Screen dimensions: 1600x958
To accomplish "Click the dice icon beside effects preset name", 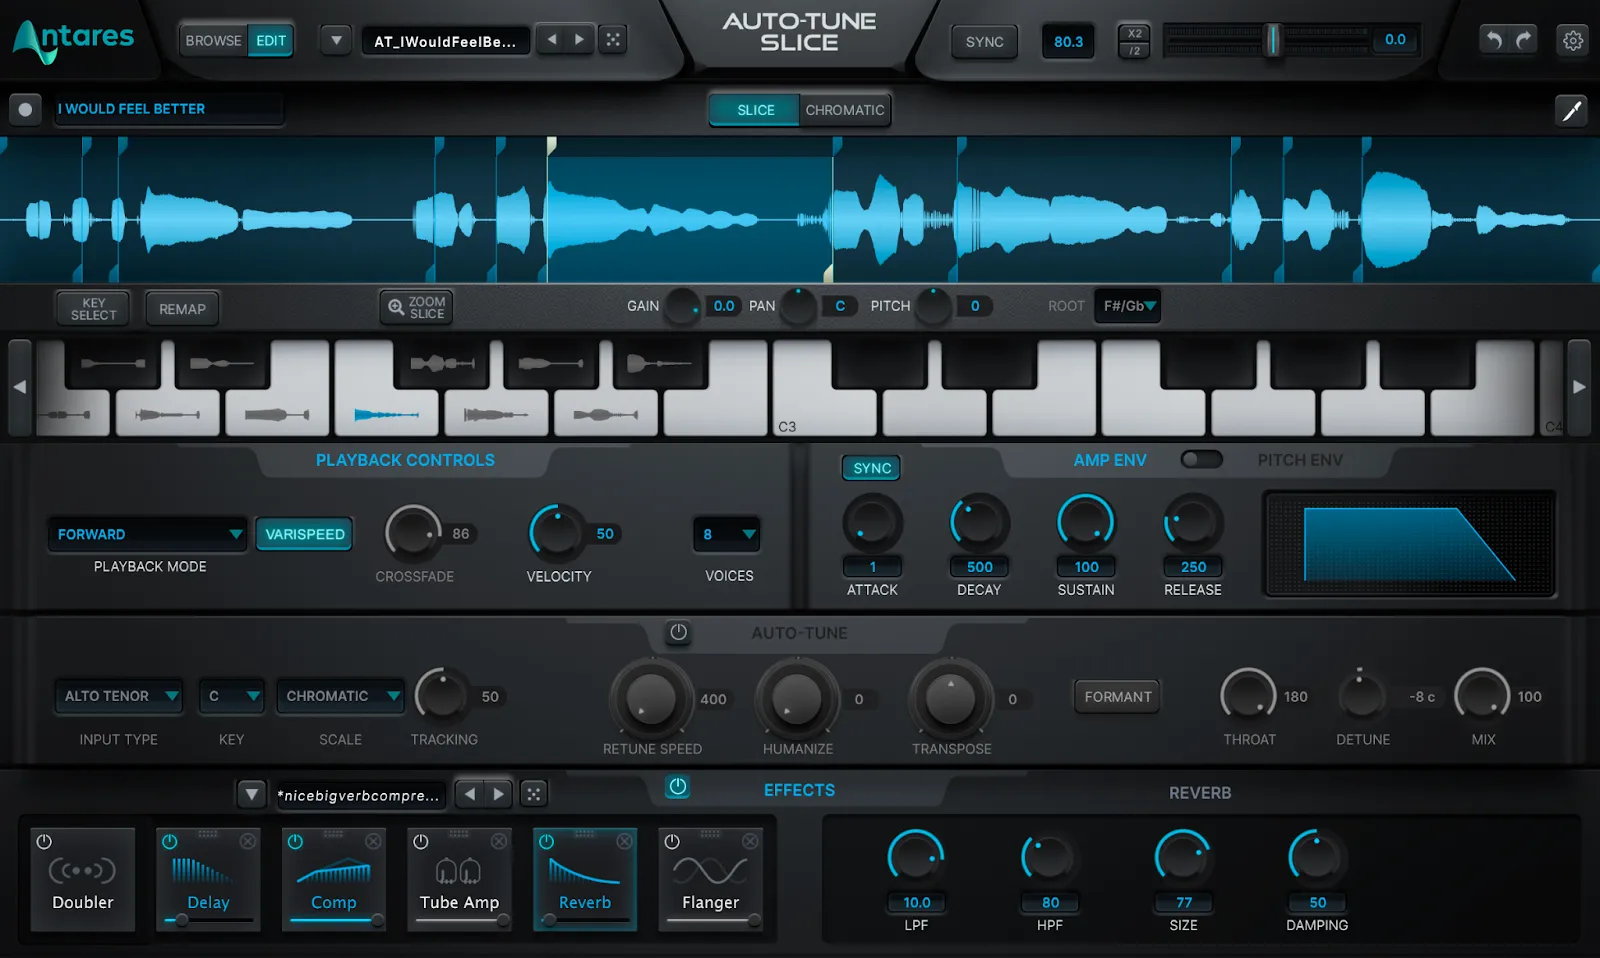I will (534, 793).
